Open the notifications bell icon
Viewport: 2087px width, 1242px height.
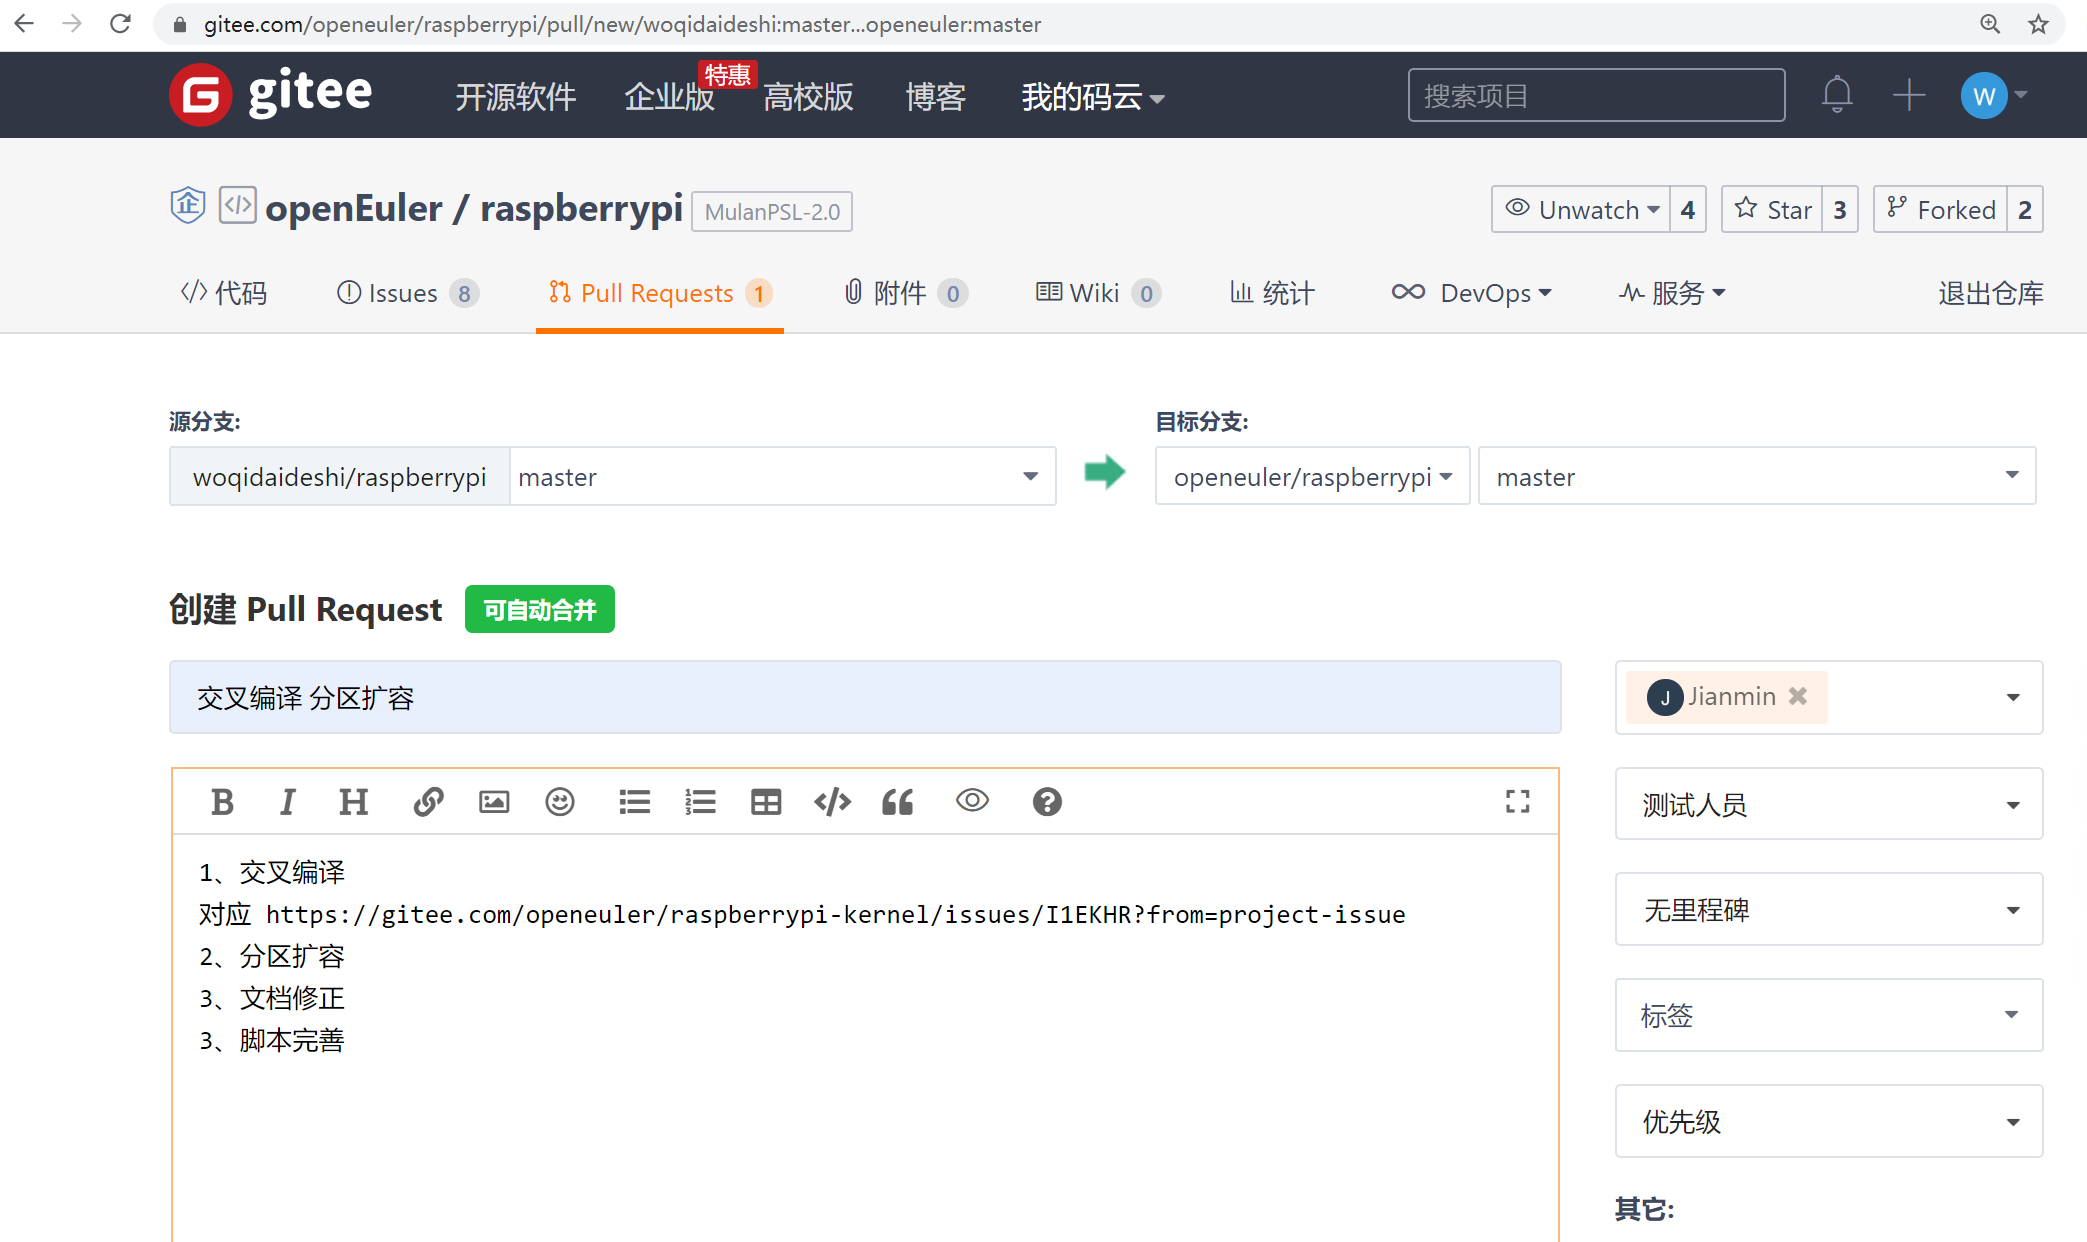coord(1836,95)
